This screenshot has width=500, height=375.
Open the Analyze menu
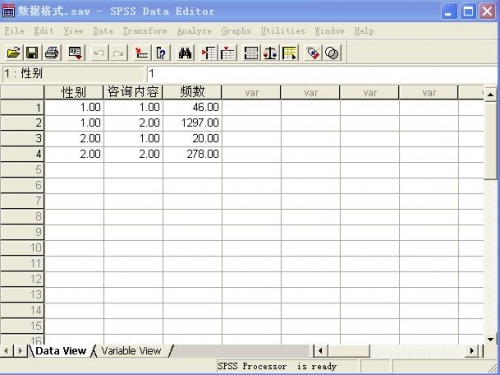tap(194, 31)
